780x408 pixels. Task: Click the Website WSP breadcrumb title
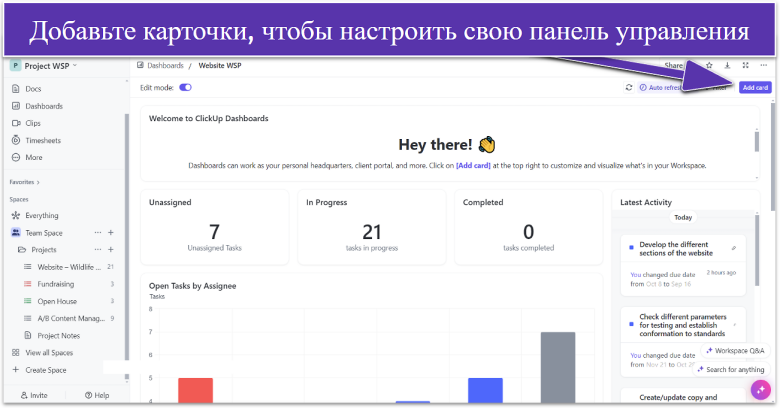[220, 65]
